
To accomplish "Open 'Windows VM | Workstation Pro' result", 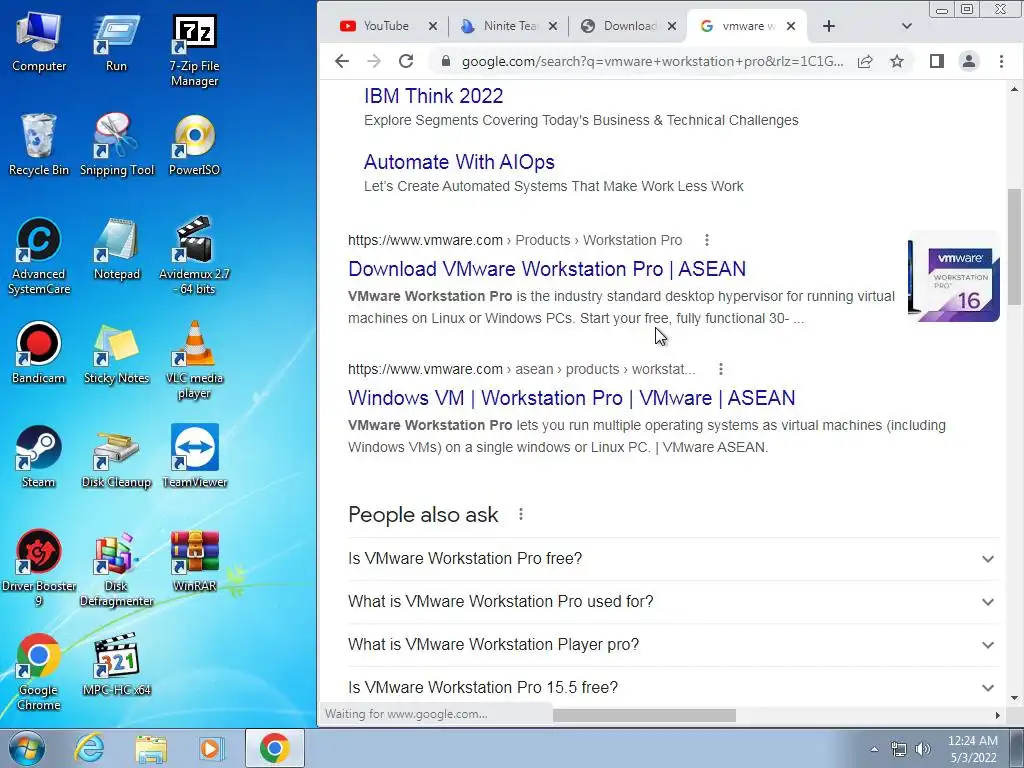I will (571, 398).
